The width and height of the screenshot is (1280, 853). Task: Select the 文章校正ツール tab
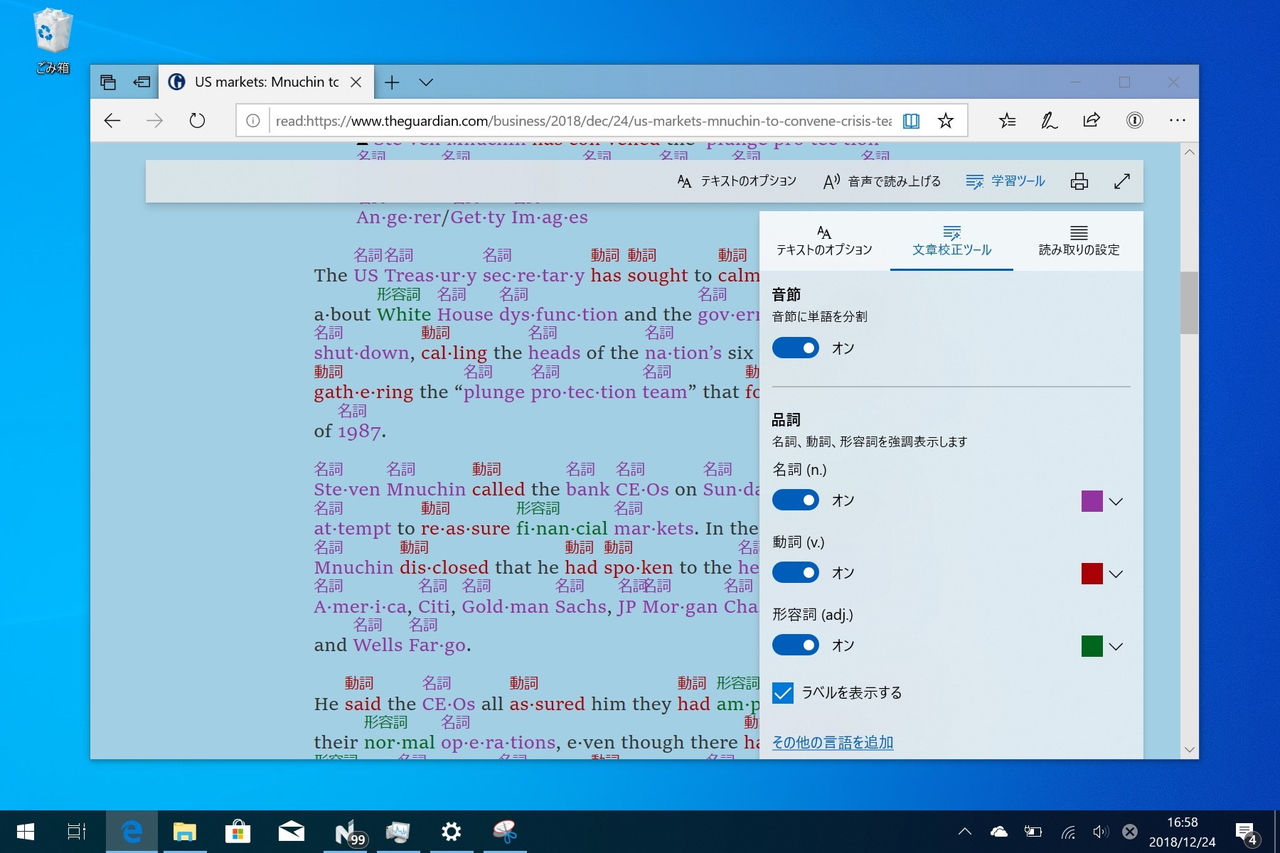coord(952,241)
